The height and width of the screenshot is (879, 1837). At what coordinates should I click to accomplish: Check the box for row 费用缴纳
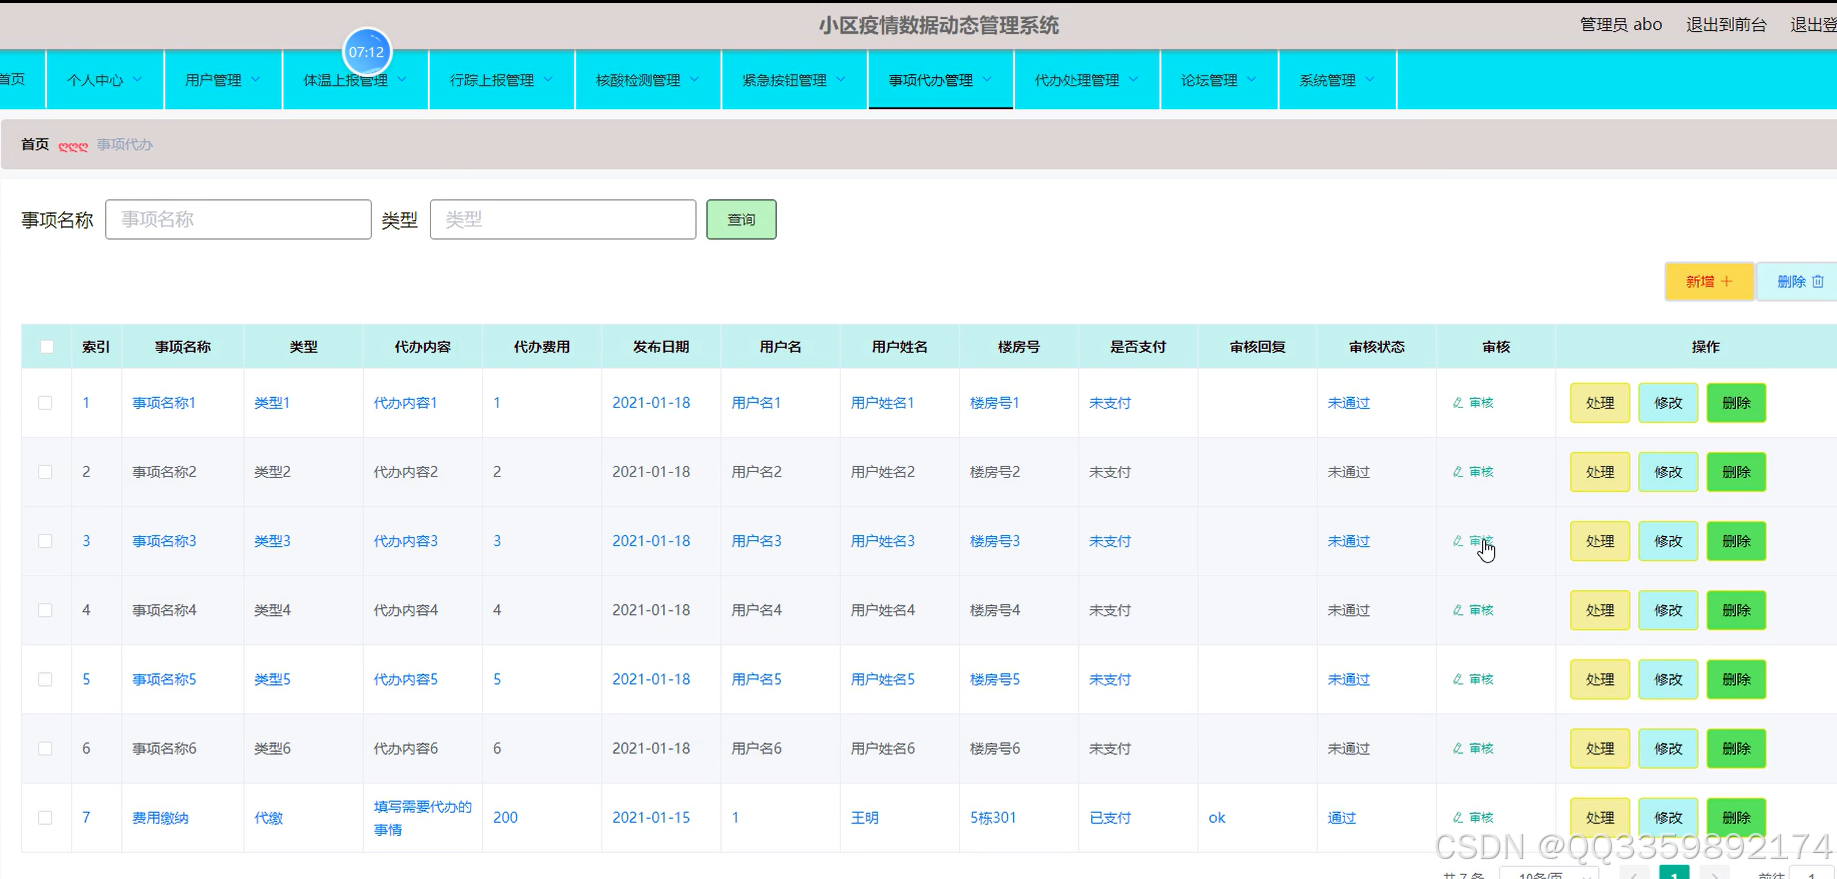click(x=45, y=817)
